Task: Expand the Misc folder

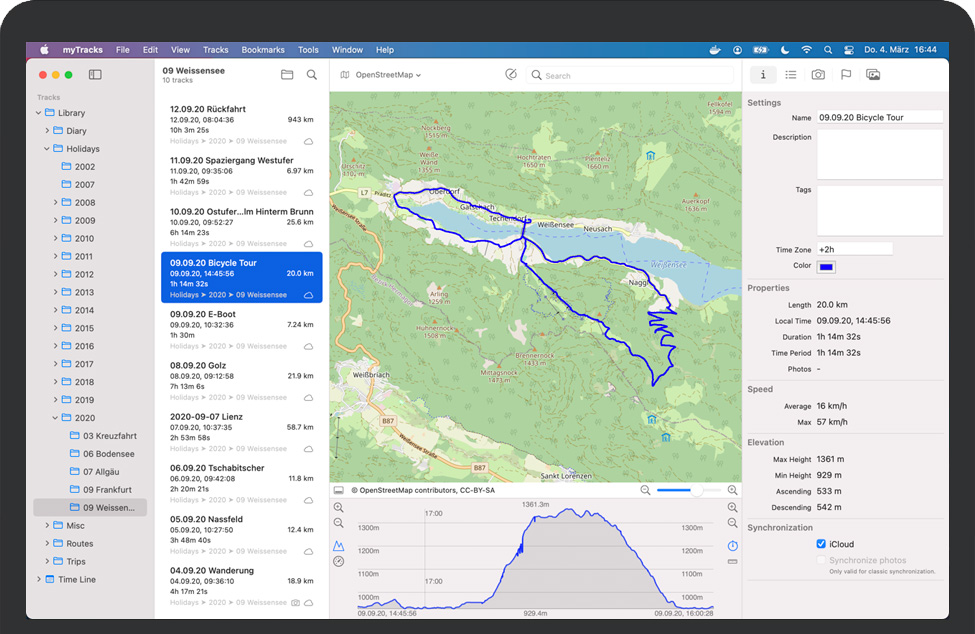Action: [x=47, y=525]
